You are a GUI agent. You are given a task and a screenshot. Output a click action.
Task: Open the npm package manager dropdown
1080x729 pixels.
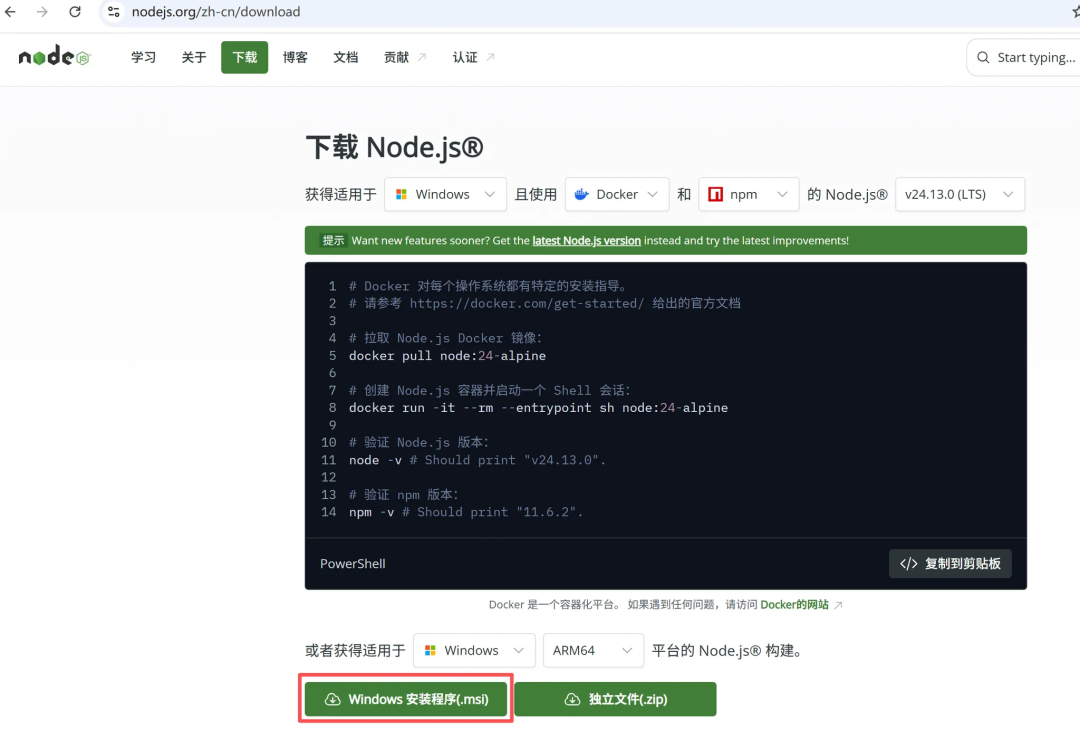coord(749,194)
